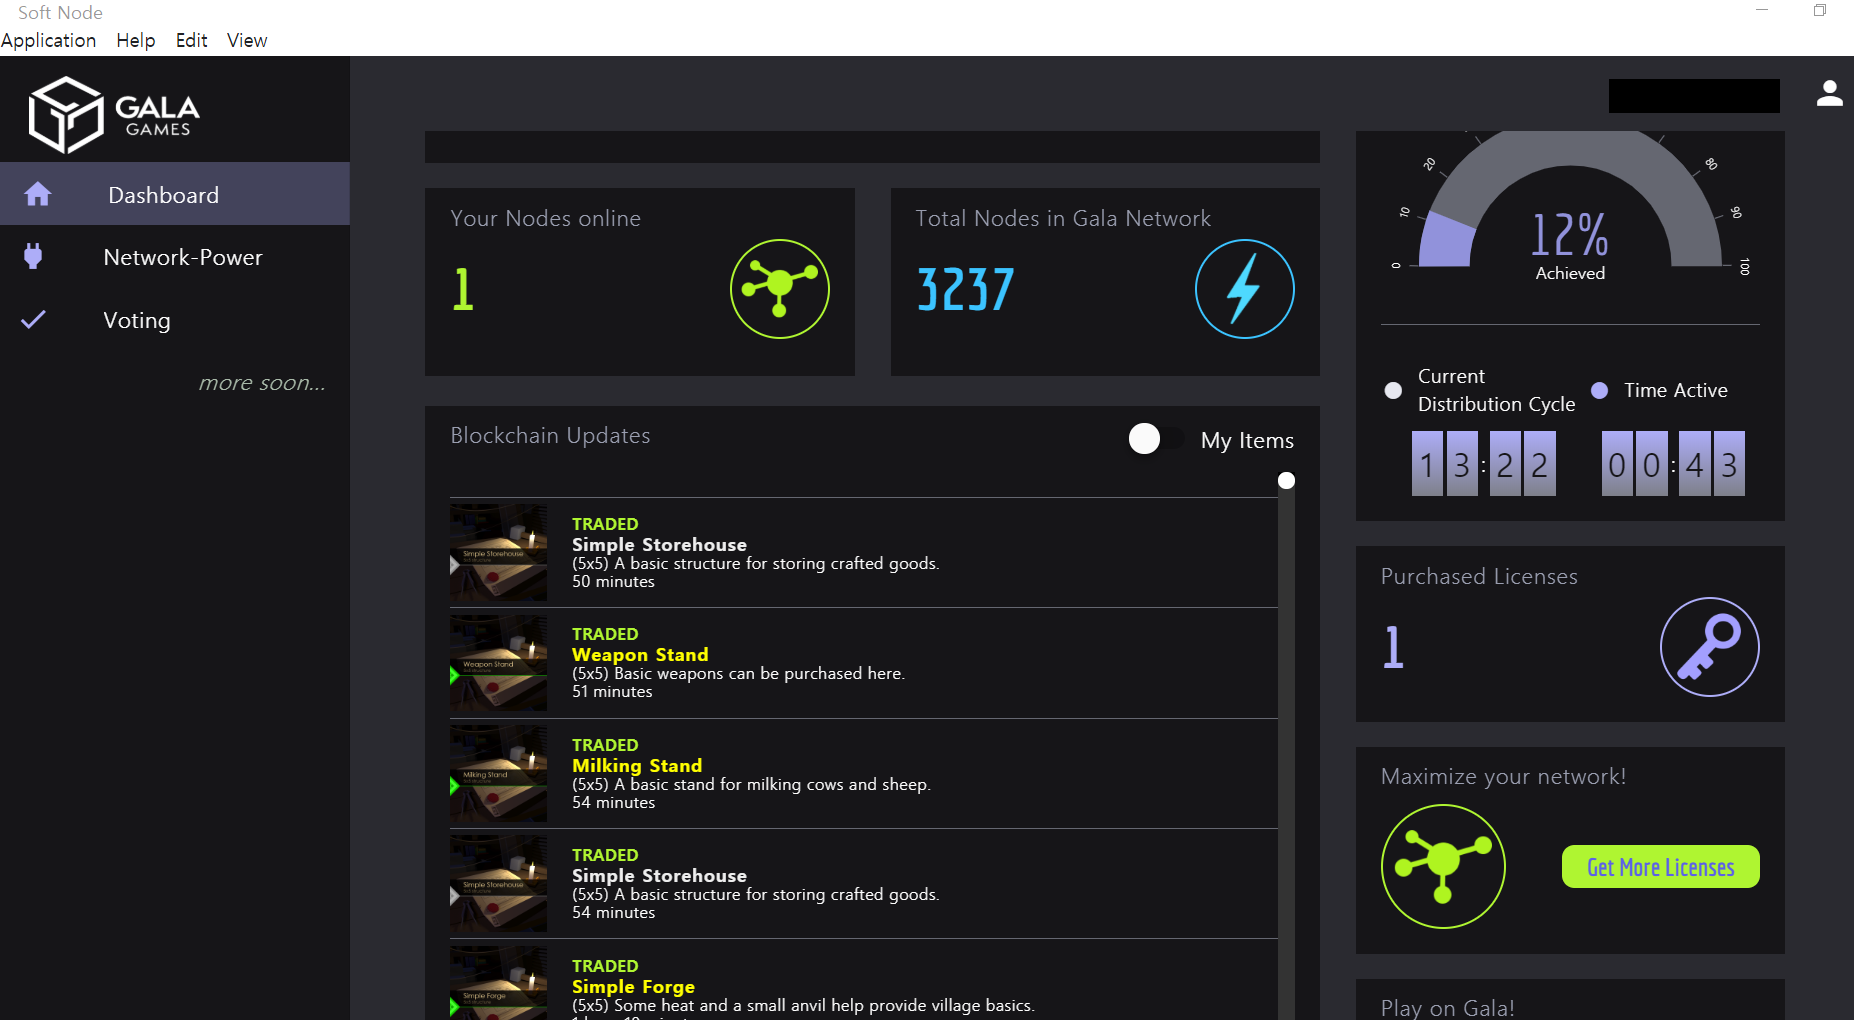Open the Application menu
Viewport: 1854px width, 1020px height.
[49, 40]
